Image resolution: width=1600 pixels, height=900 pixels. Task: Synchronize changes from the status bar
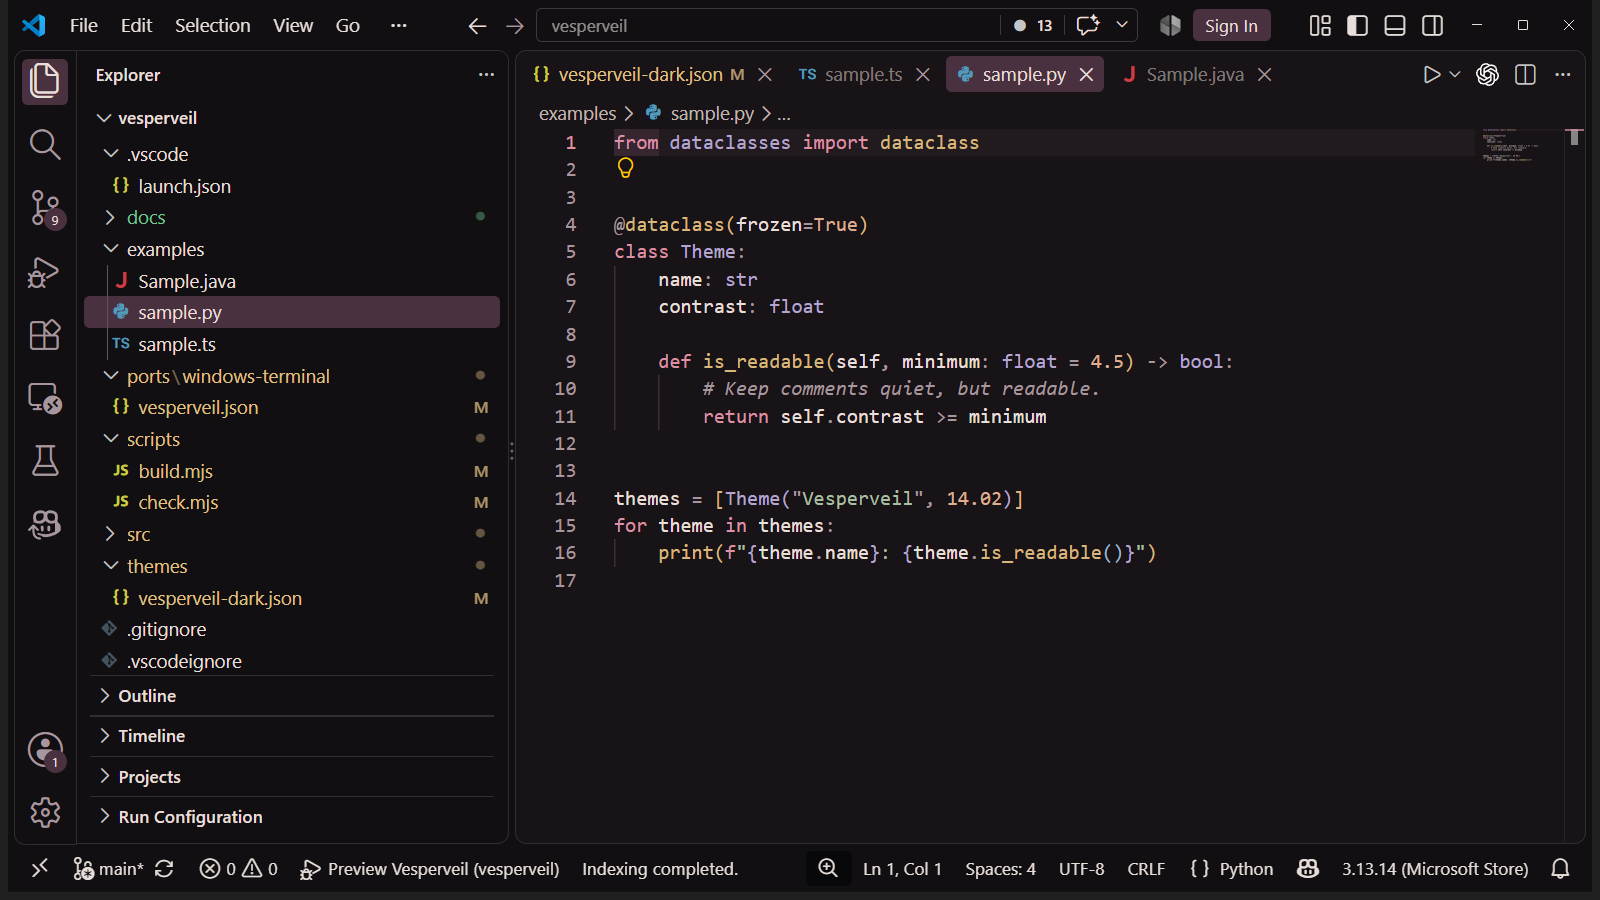[x=164, y=869]
